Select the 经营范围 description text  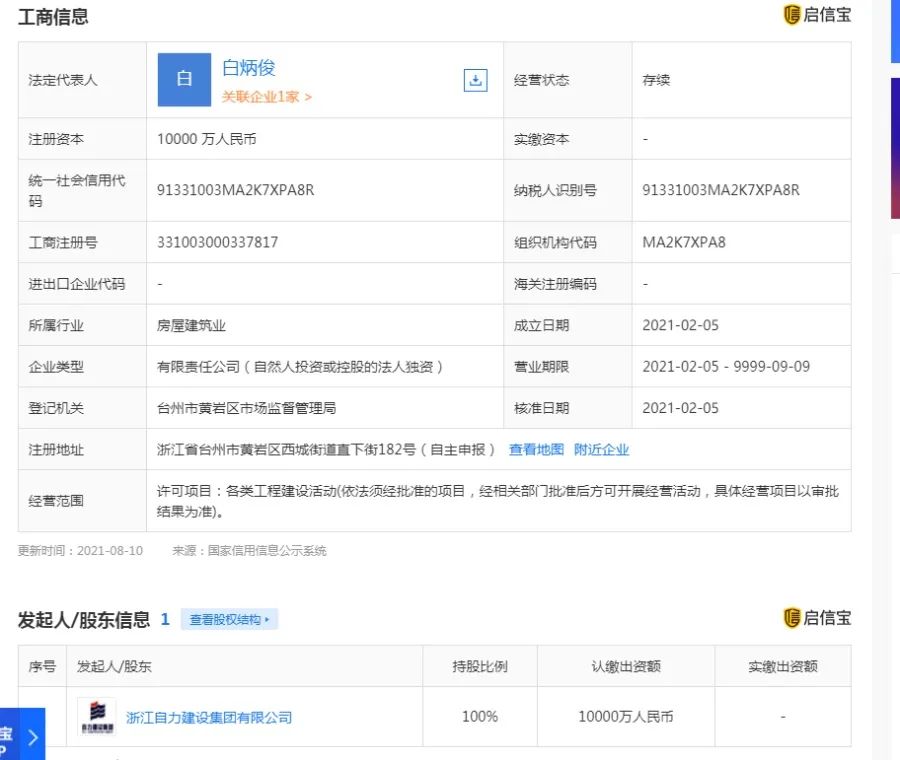coord(498,501)
